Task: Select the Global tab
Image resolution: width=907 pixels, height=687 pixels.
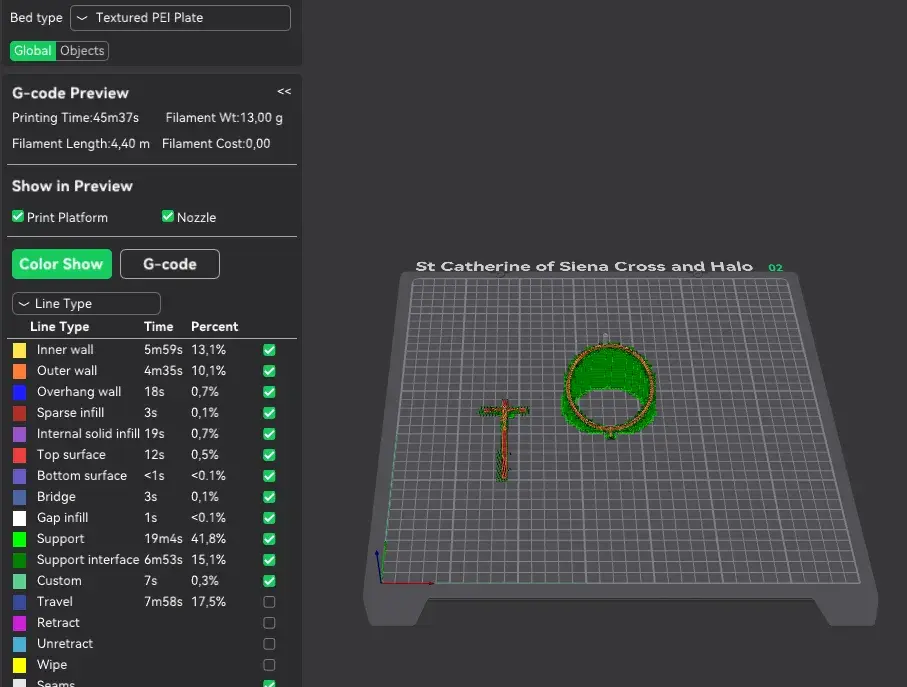Action: [x=33, y=51]
